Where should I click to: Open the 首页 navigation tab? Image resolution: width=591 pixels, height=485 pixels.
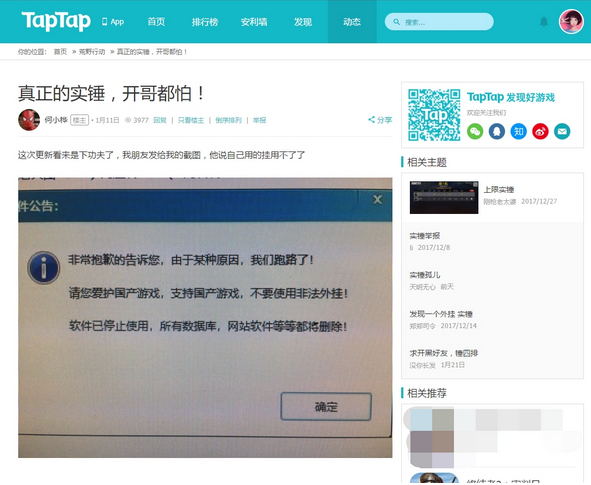(x=156, y=22)
